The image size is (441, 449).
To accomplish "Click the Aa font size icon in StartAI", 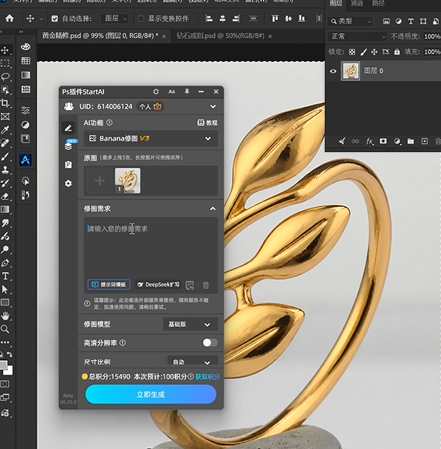I will pos(171,91).
